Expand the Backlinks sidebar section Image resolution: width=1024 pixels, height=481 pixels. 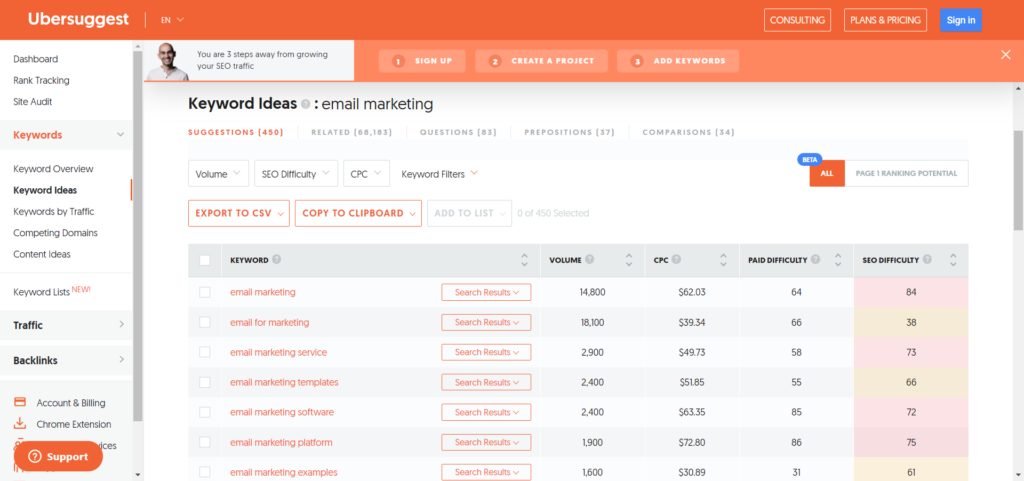pos(121,360)
